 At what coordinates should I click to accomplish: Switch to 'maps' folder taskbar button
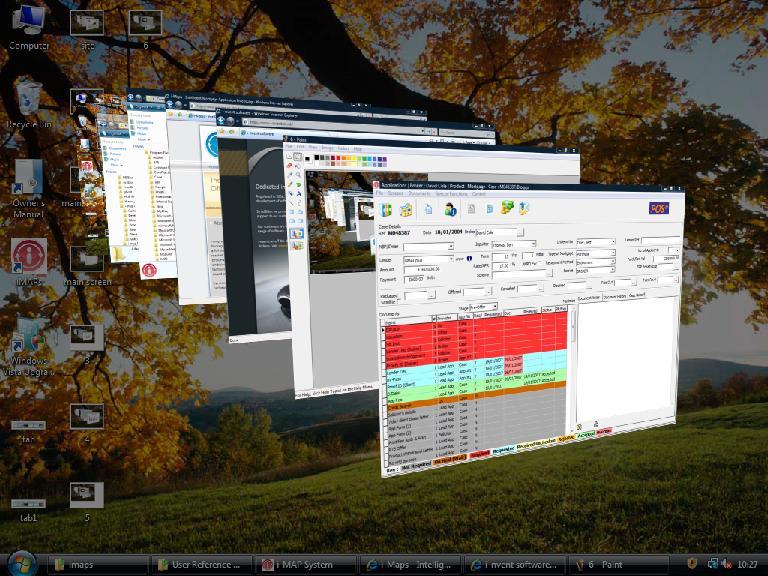(97, 565)
